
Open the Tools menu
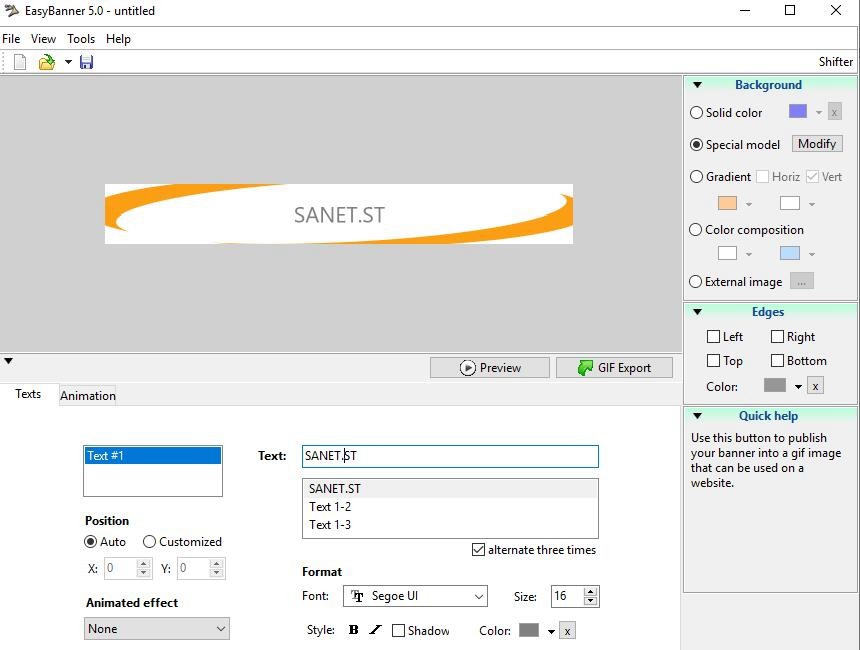click(81, 39)
